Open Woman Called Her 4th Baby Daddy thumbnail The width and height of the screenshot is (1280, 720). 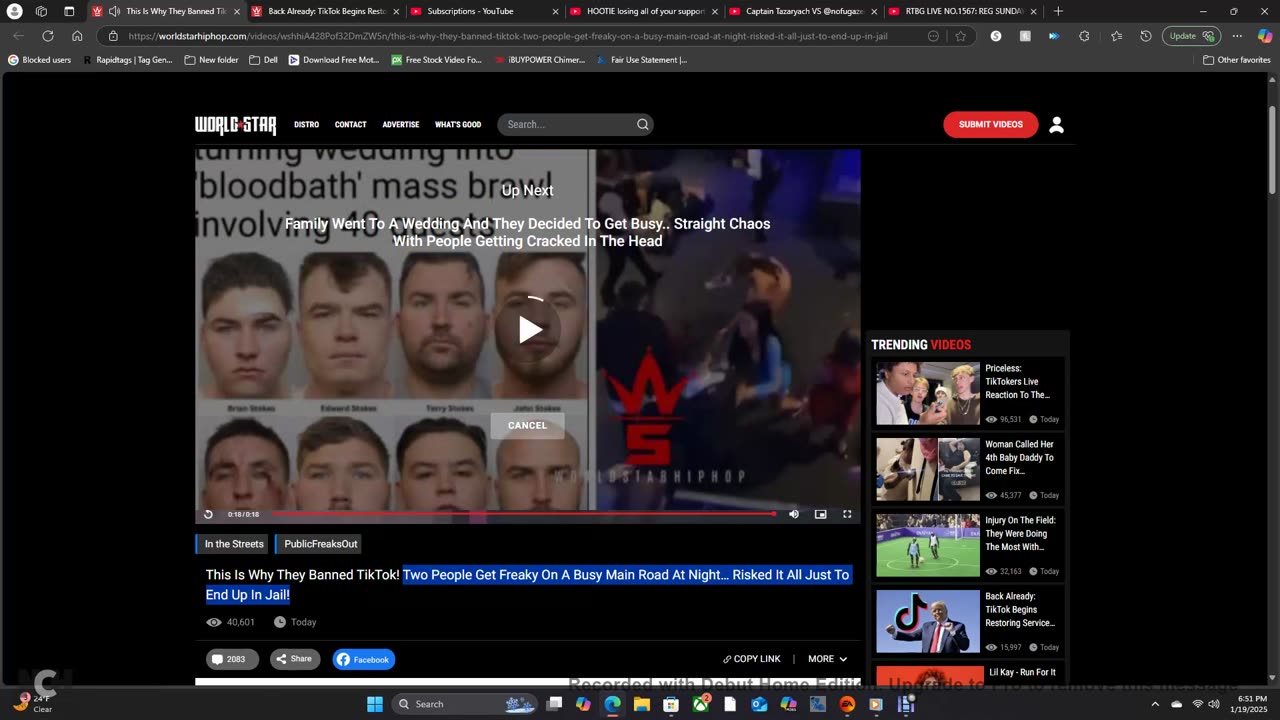[928, 469]
